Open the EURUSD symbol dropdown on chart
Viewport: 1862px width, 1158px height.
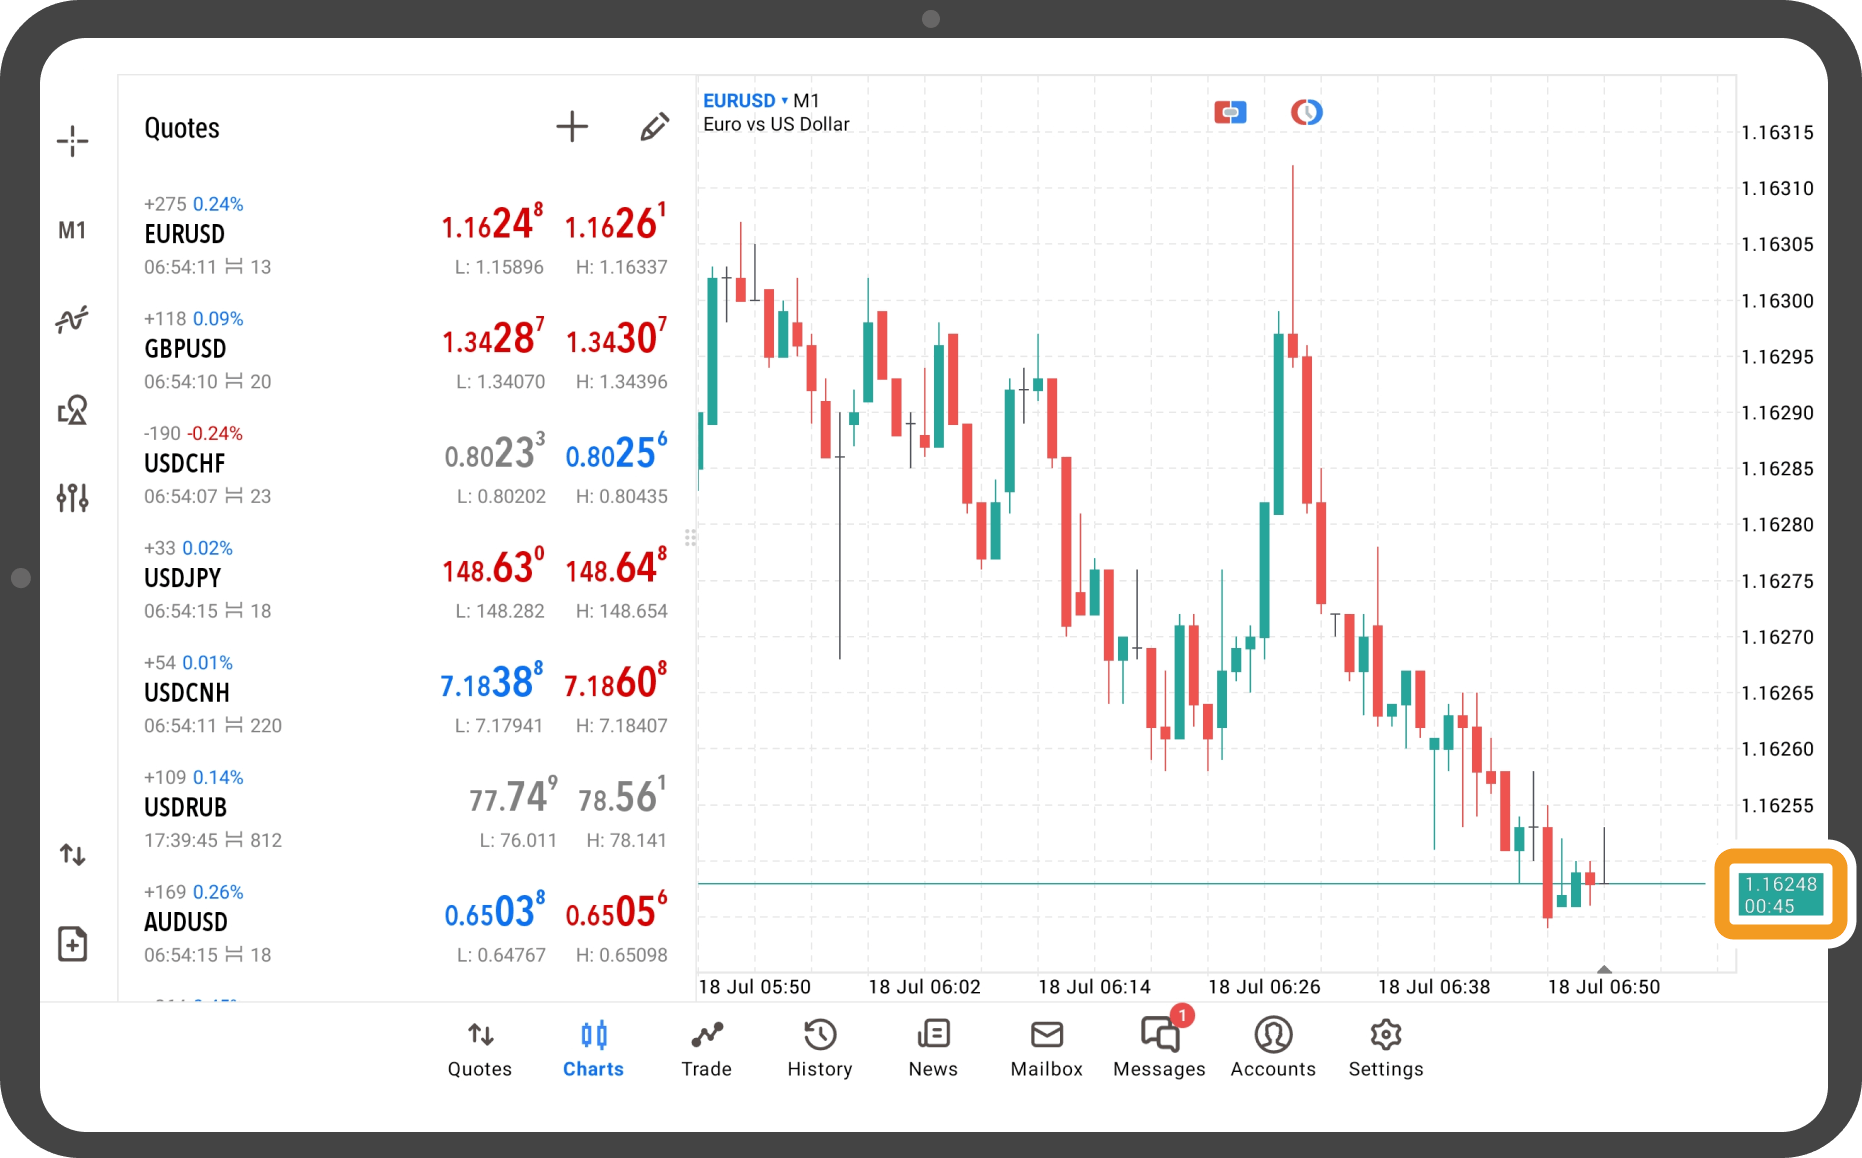[745, 101]
